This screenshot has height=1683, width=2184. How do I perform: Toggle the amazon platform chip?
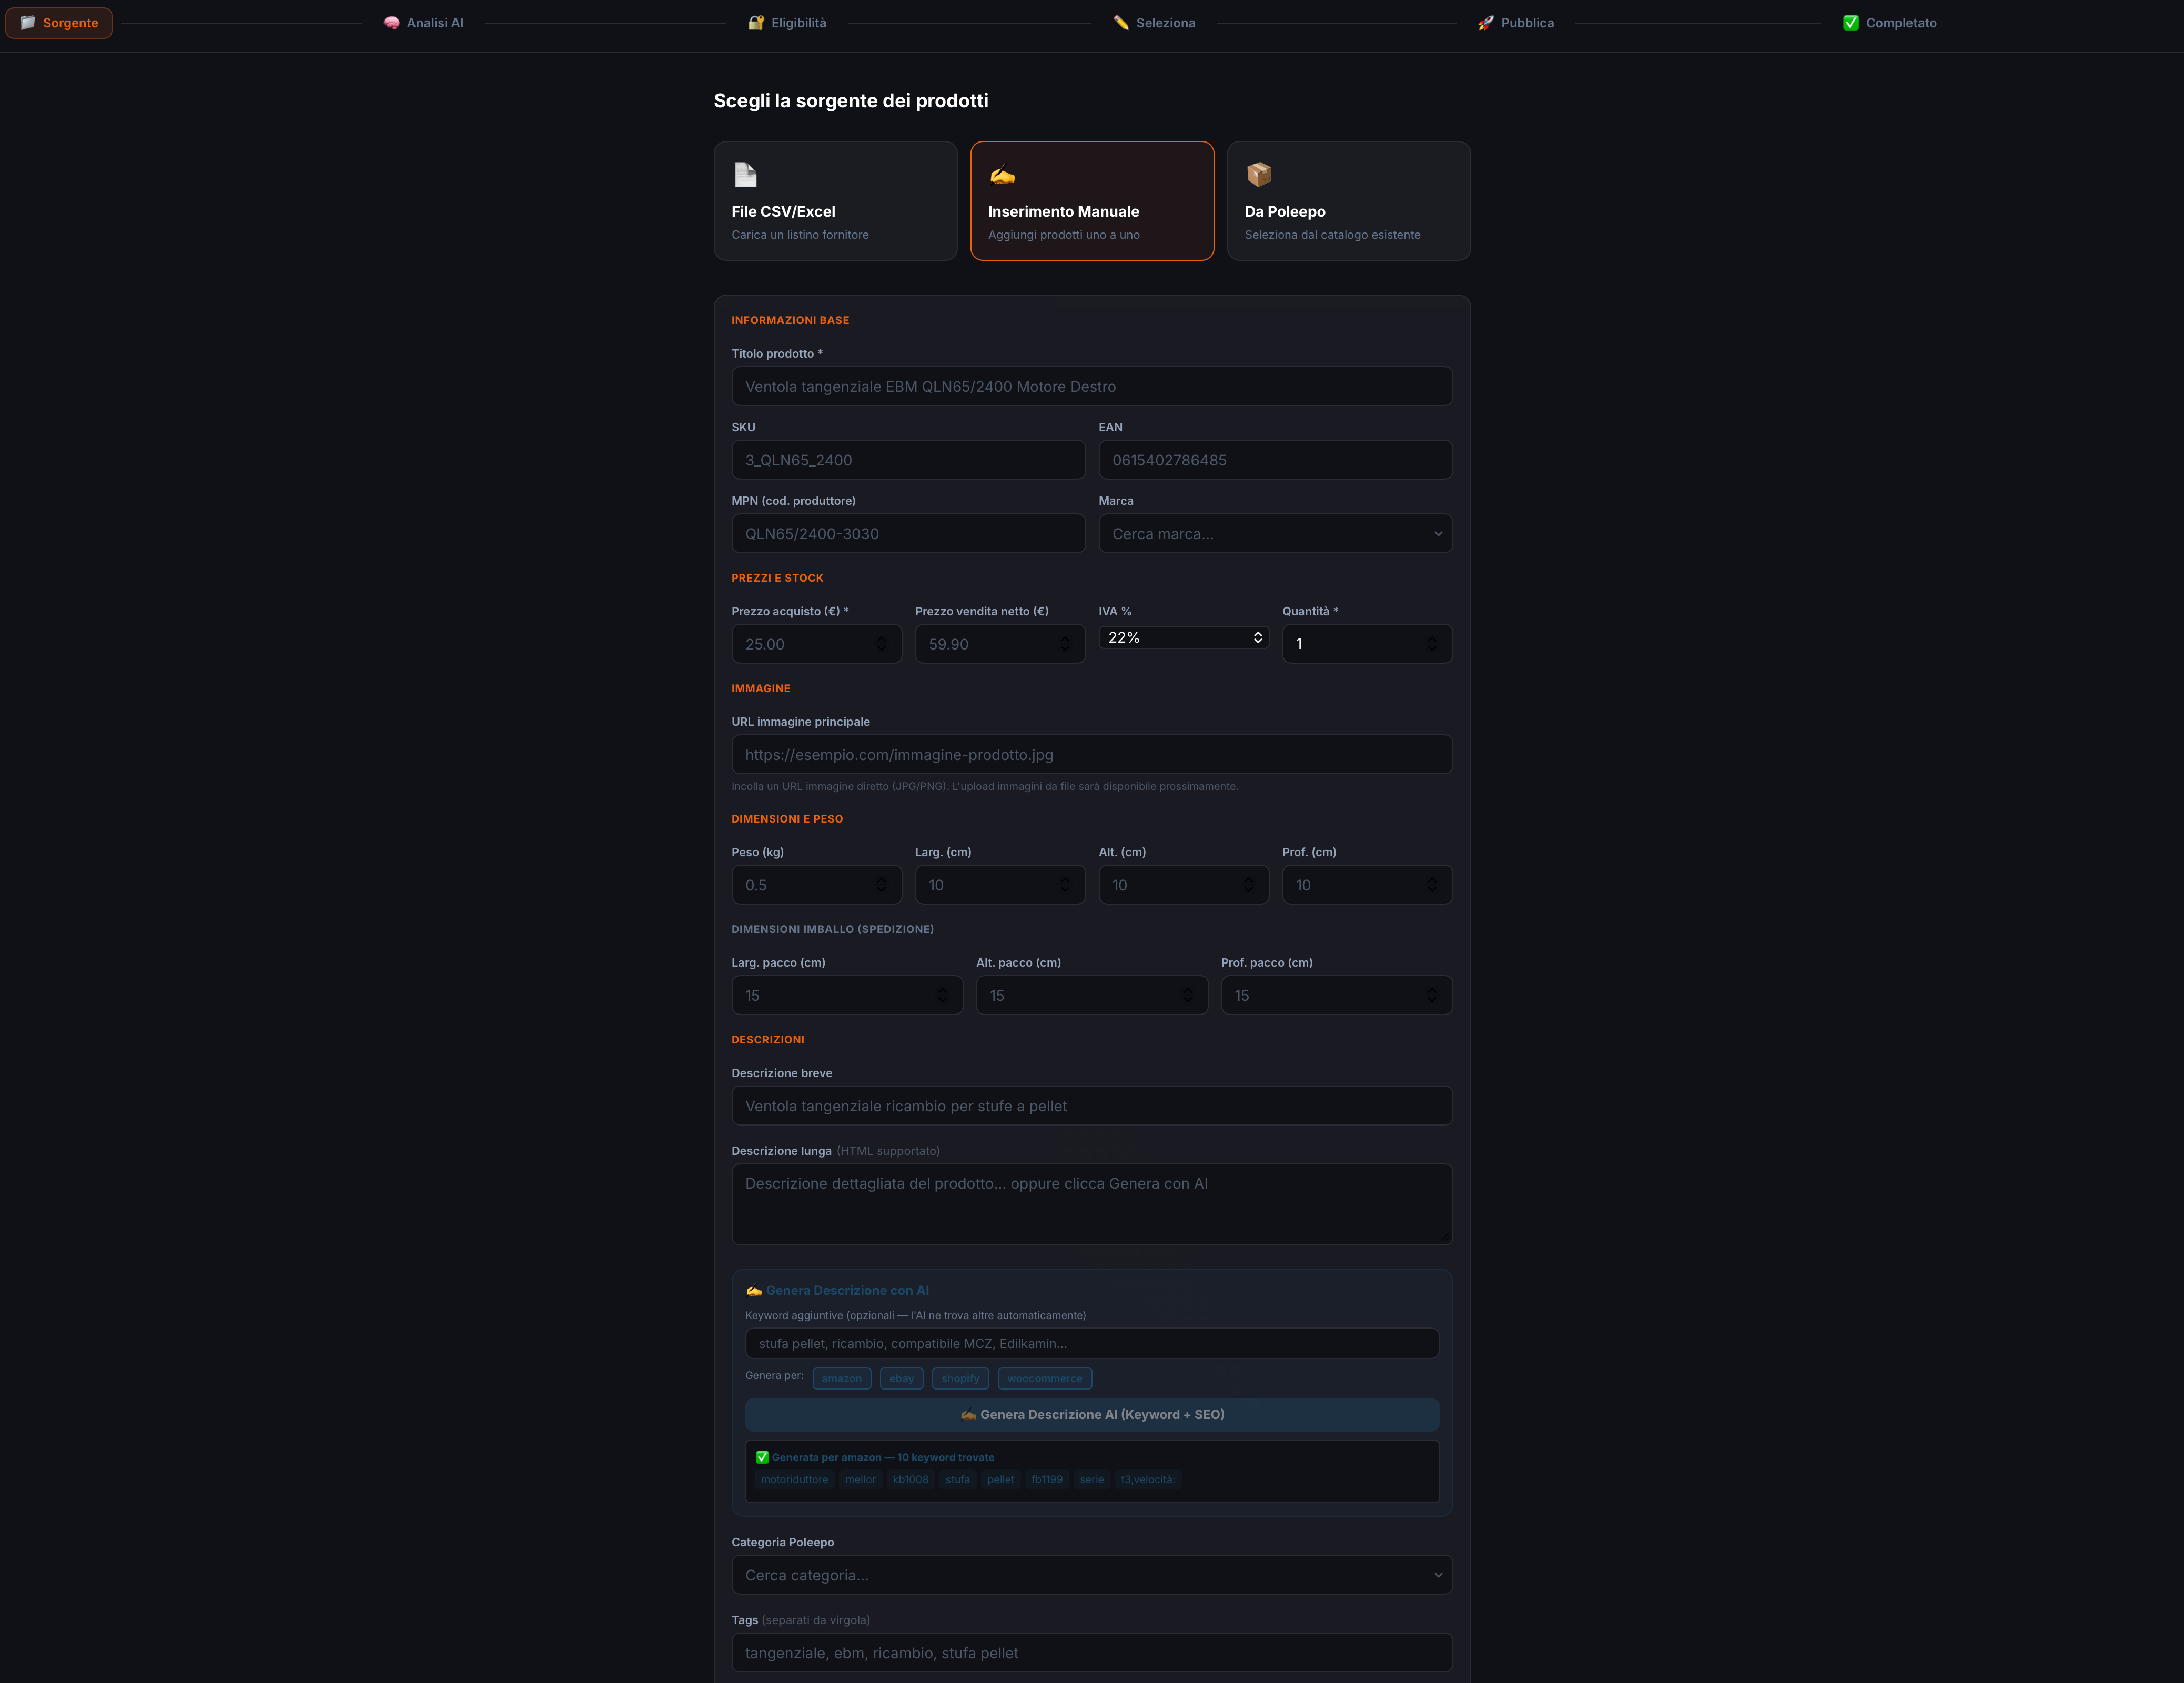[841, 1378]
